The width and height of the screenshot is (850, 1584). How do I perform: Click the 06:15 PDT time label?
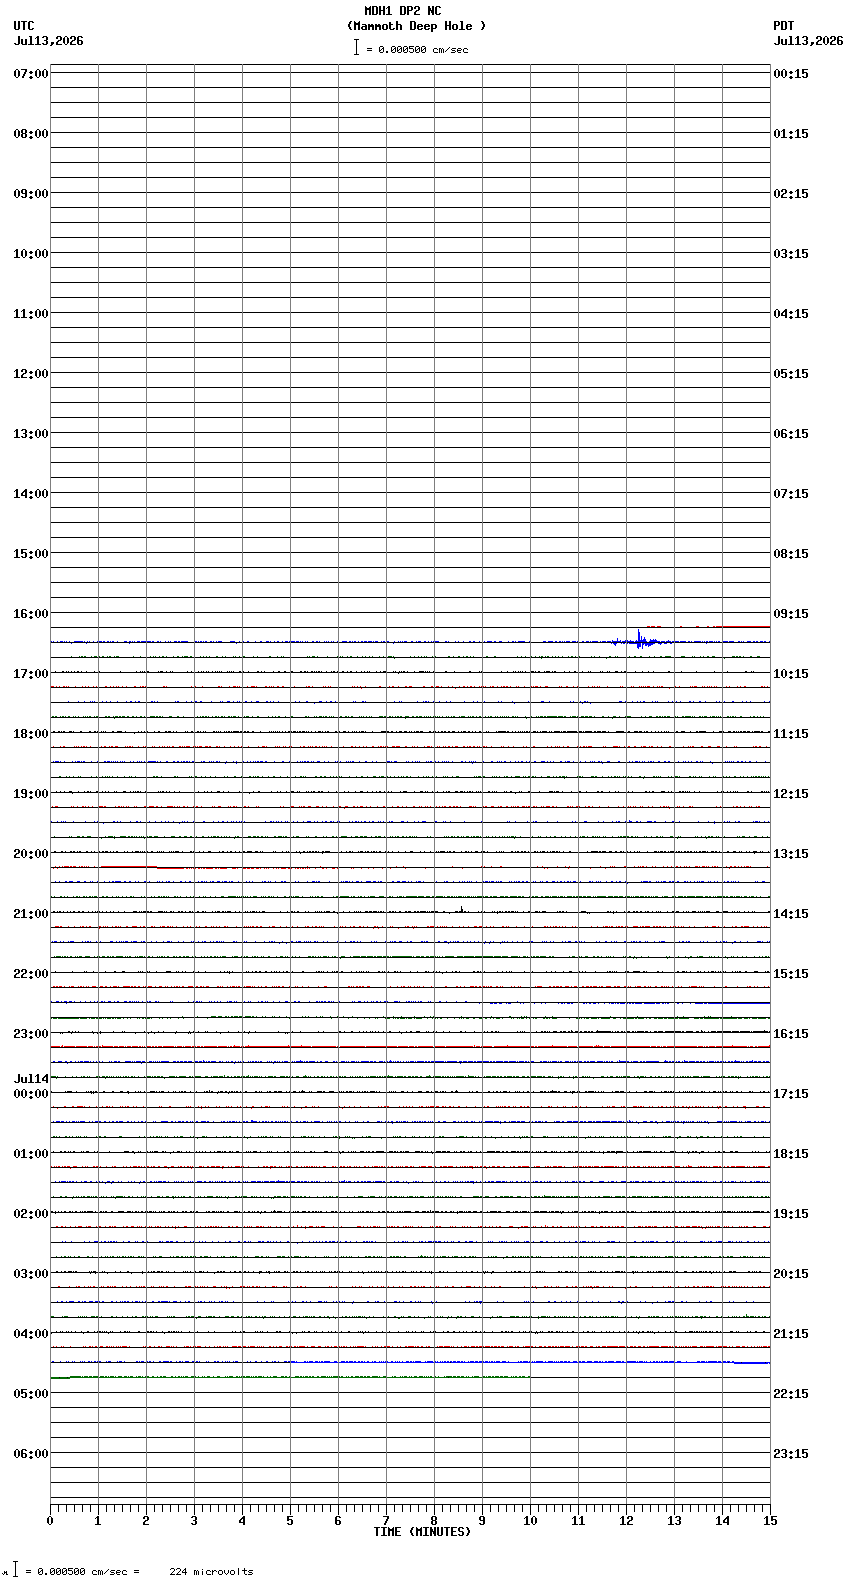(x=791, y=434)
